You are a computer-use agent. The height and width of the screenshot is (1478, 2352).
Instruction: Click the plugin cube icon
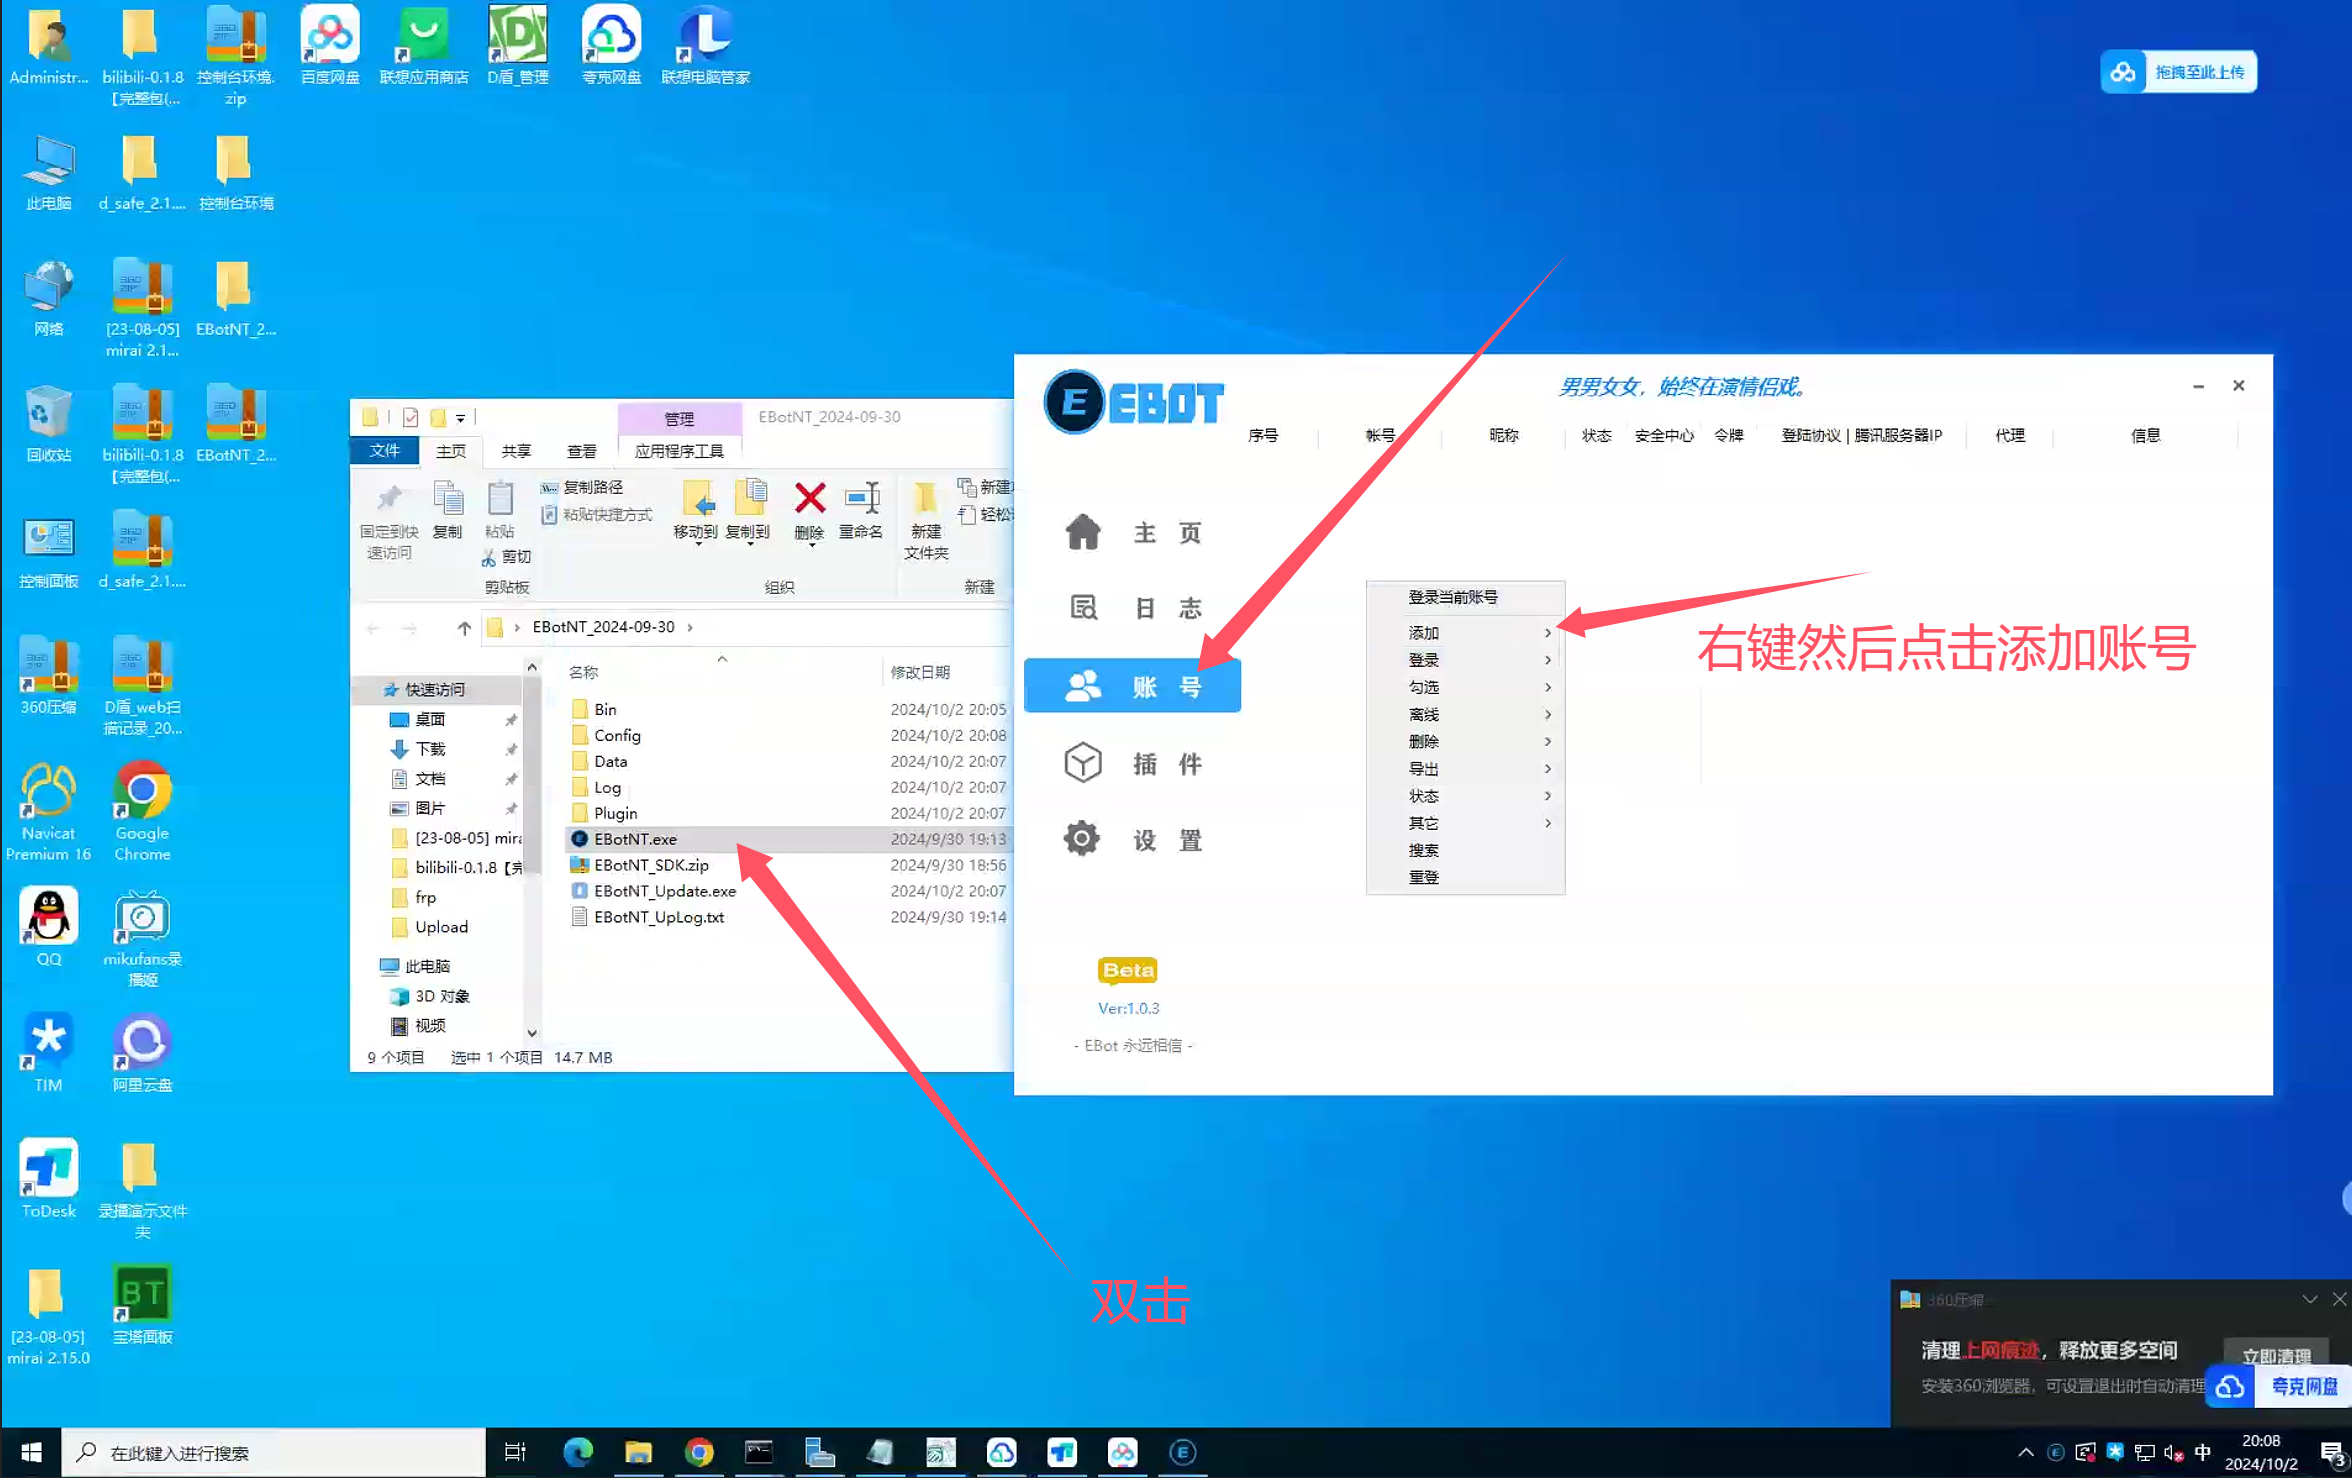[1082, 764]
